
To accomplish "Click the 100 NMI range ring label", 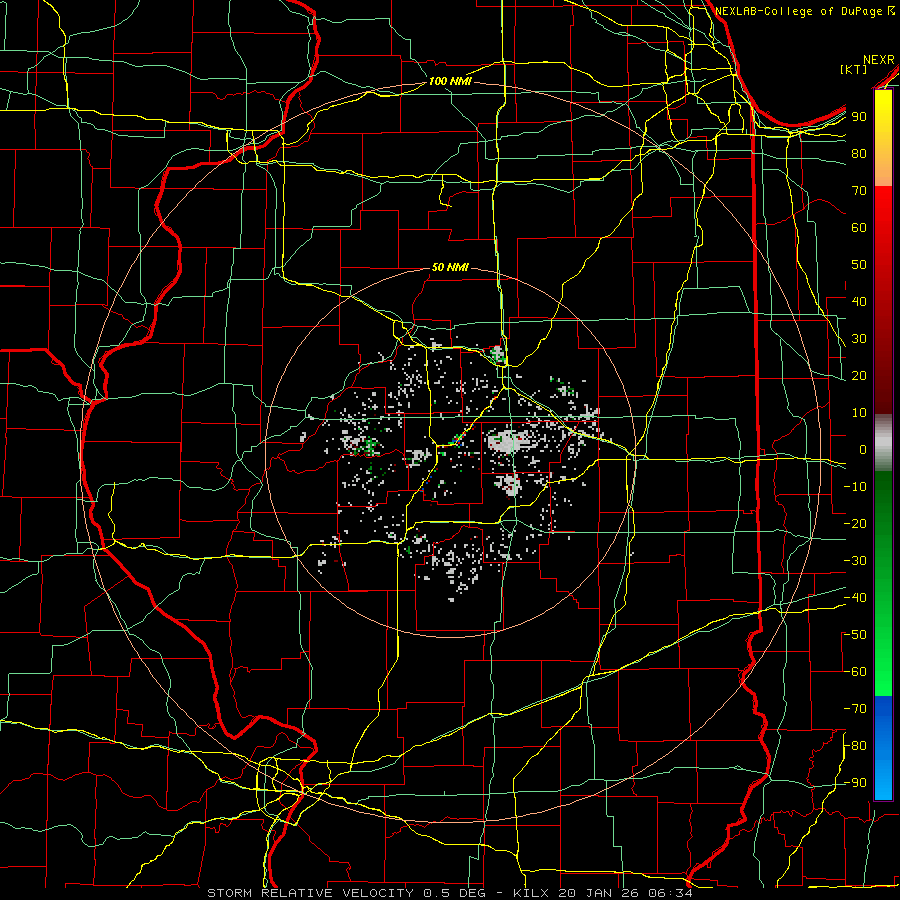I will coord(450,82).
